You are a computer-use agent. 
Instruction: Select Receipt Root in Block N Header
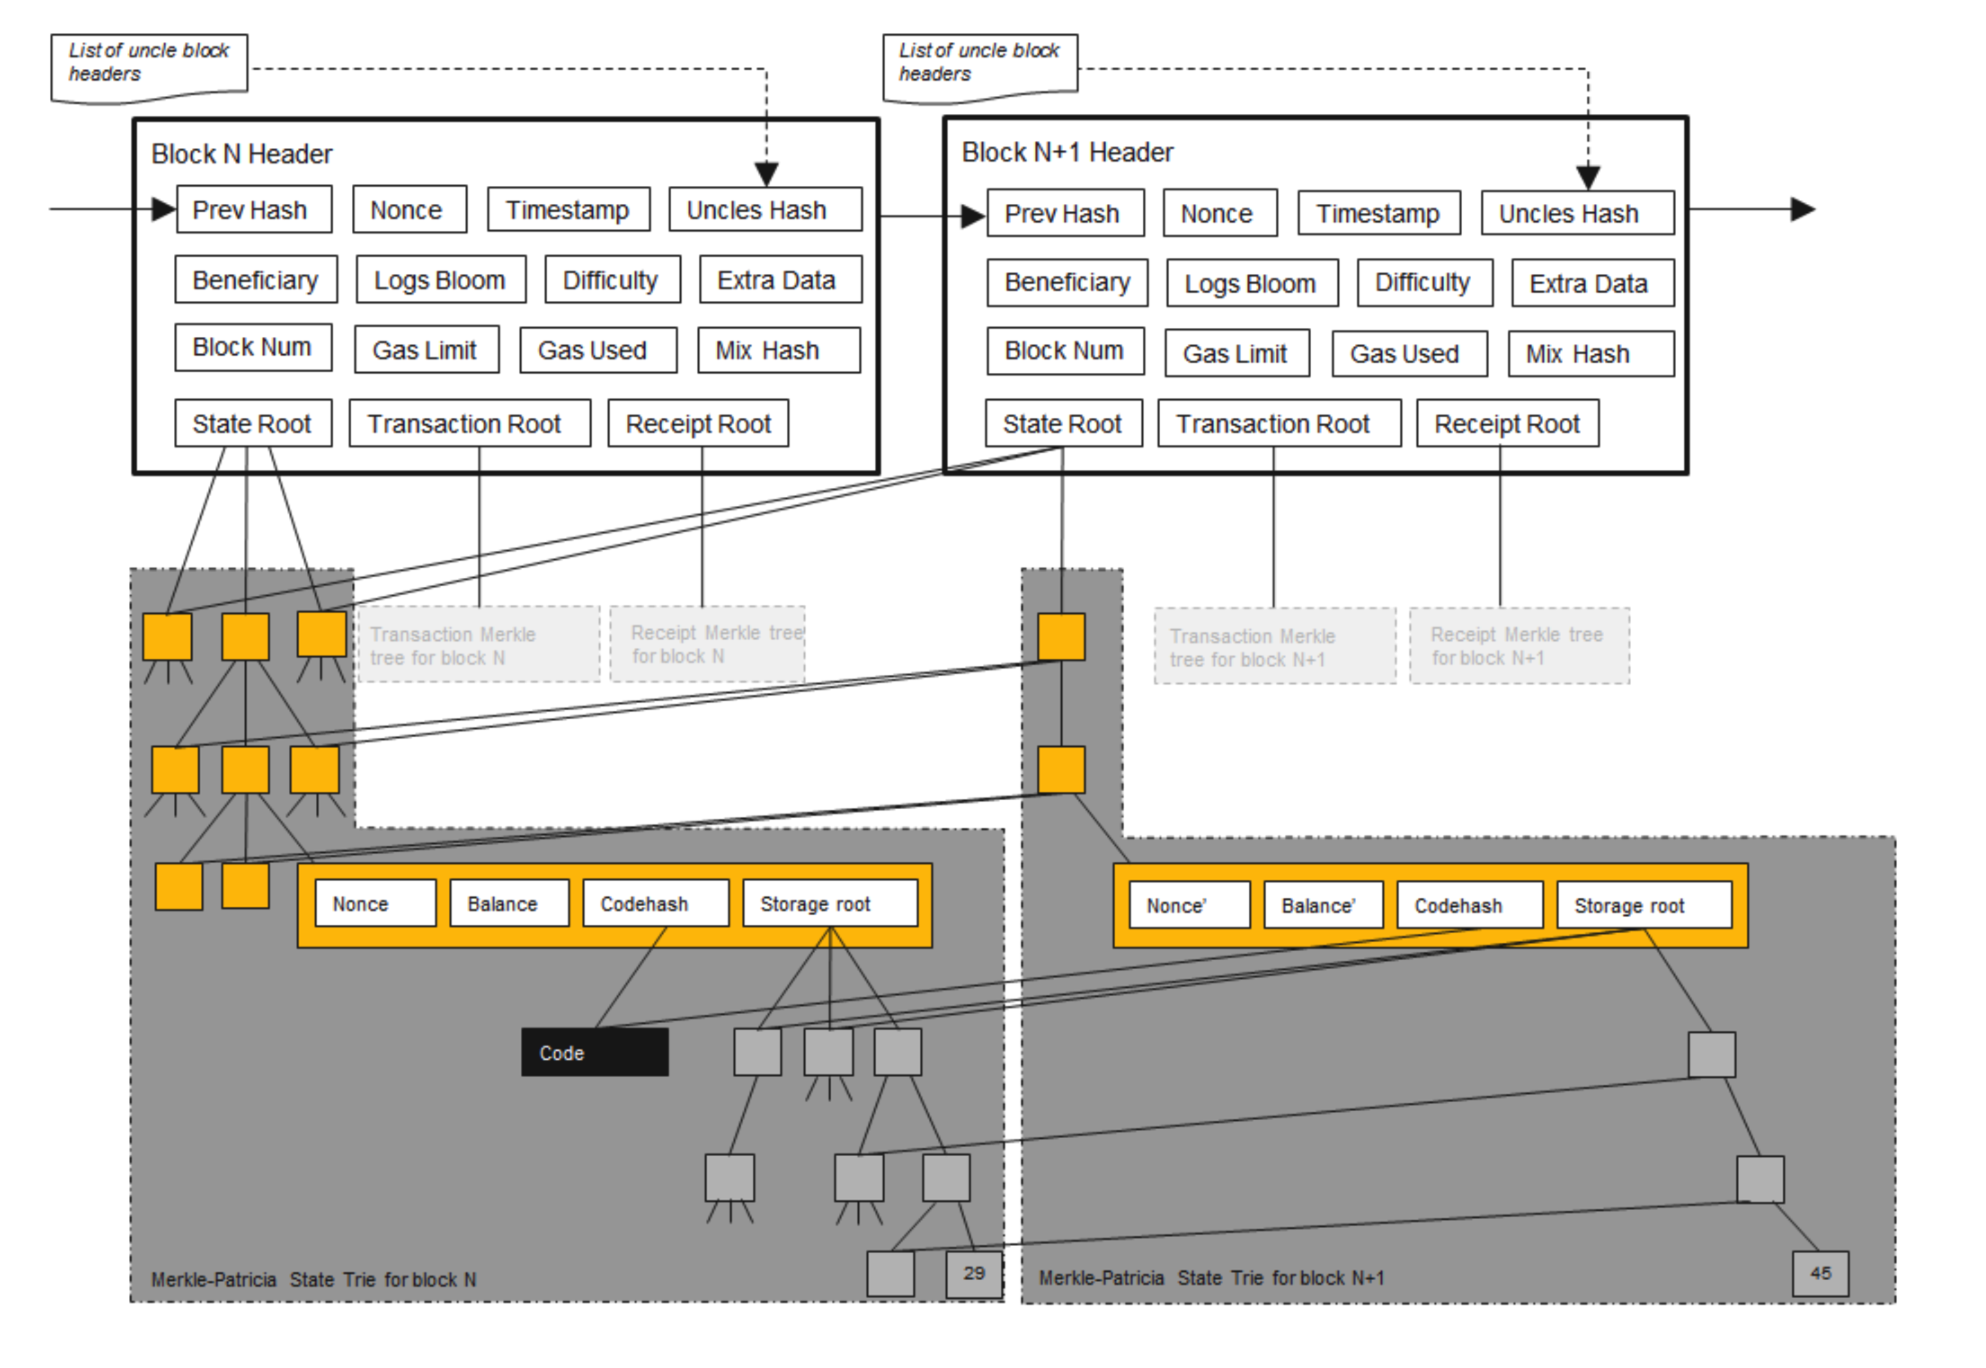[x=698, y=423]
